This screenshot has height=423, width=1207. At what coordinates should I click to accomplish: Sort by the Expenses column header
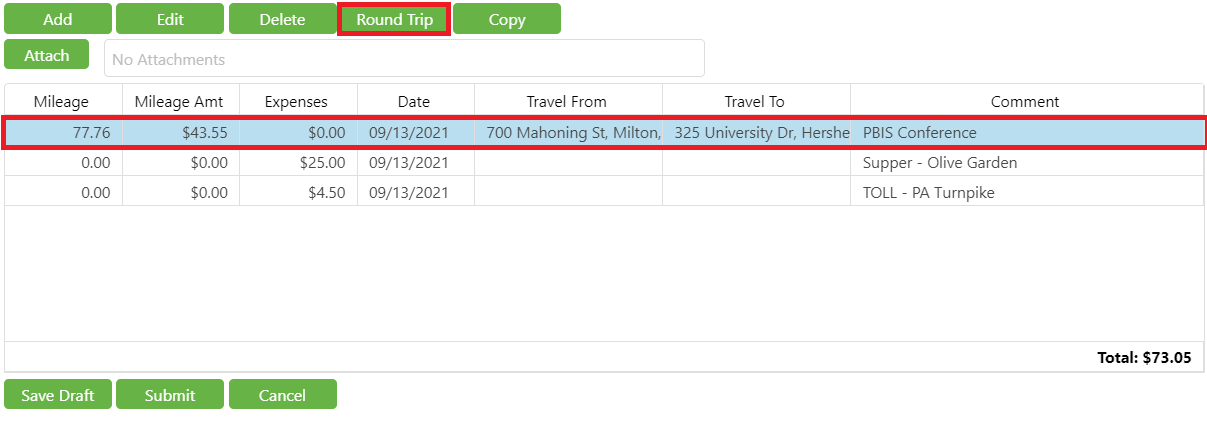(296, 101)
